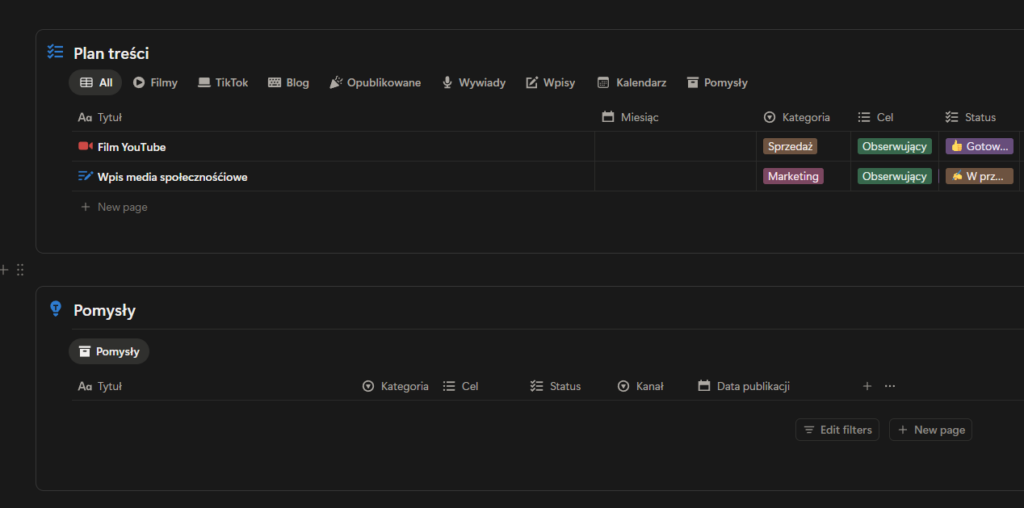Click the Plan treści checklist icon
Screen dimensions: 1024x508
(56, 53)
